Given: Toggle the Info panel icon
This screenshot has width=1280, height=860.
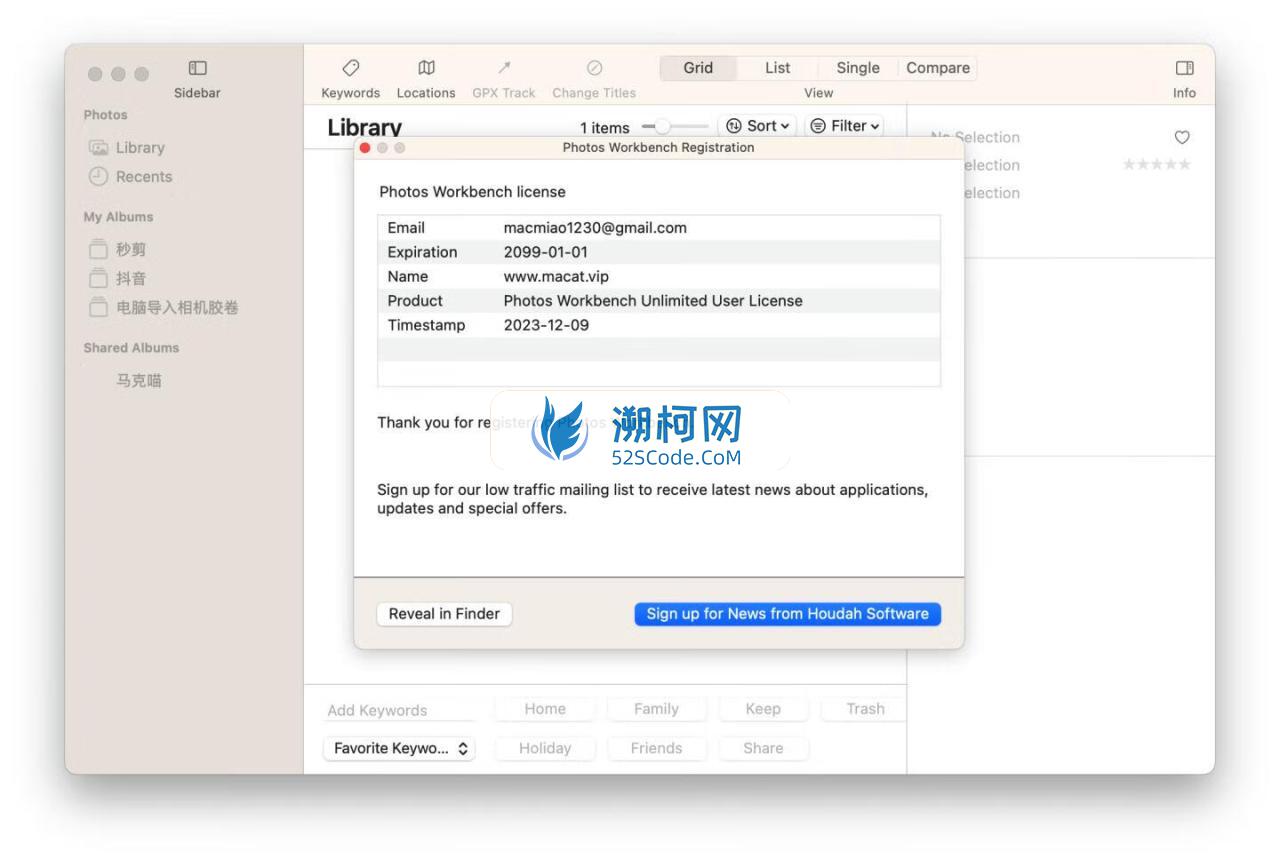Looking at the screenshot, I should [1184, 68].
